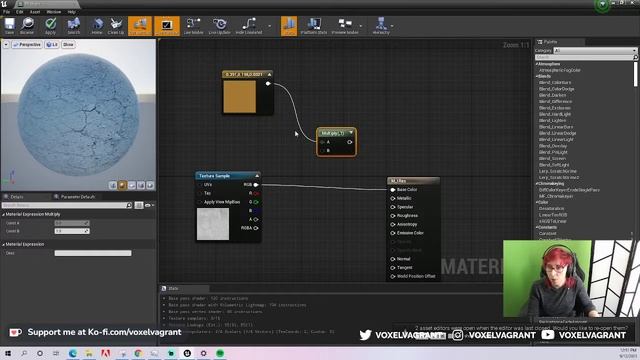Select Blend_Overlay in the palette
This screenshot has height=360, width=640.
coord(553,146)
